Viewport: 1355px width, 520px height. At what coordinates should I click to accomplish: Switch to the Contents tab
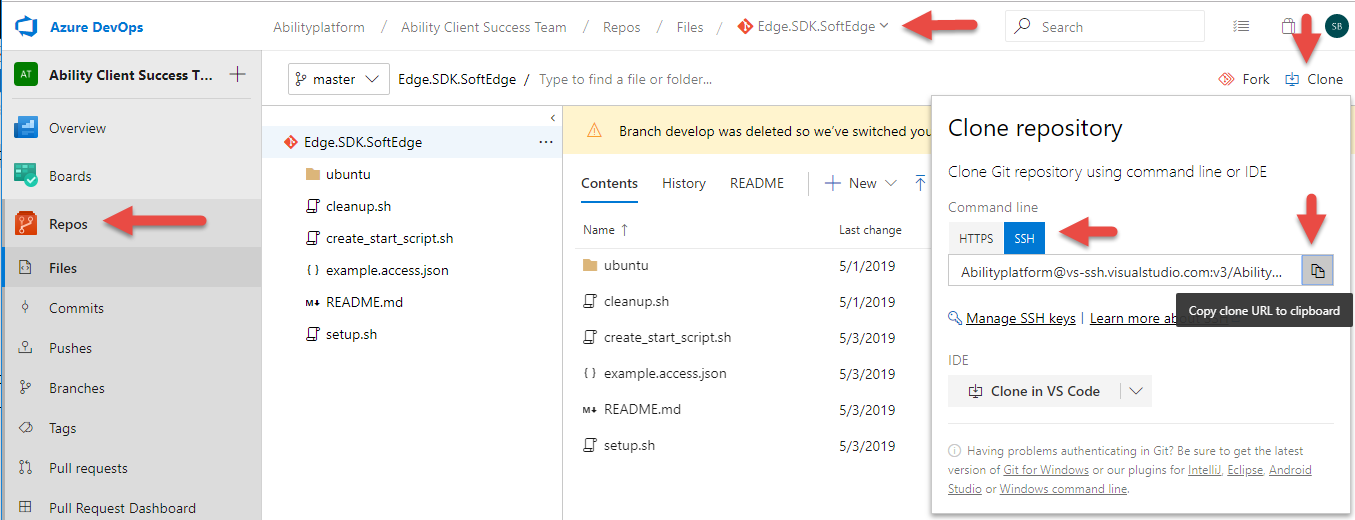(609, 183)
